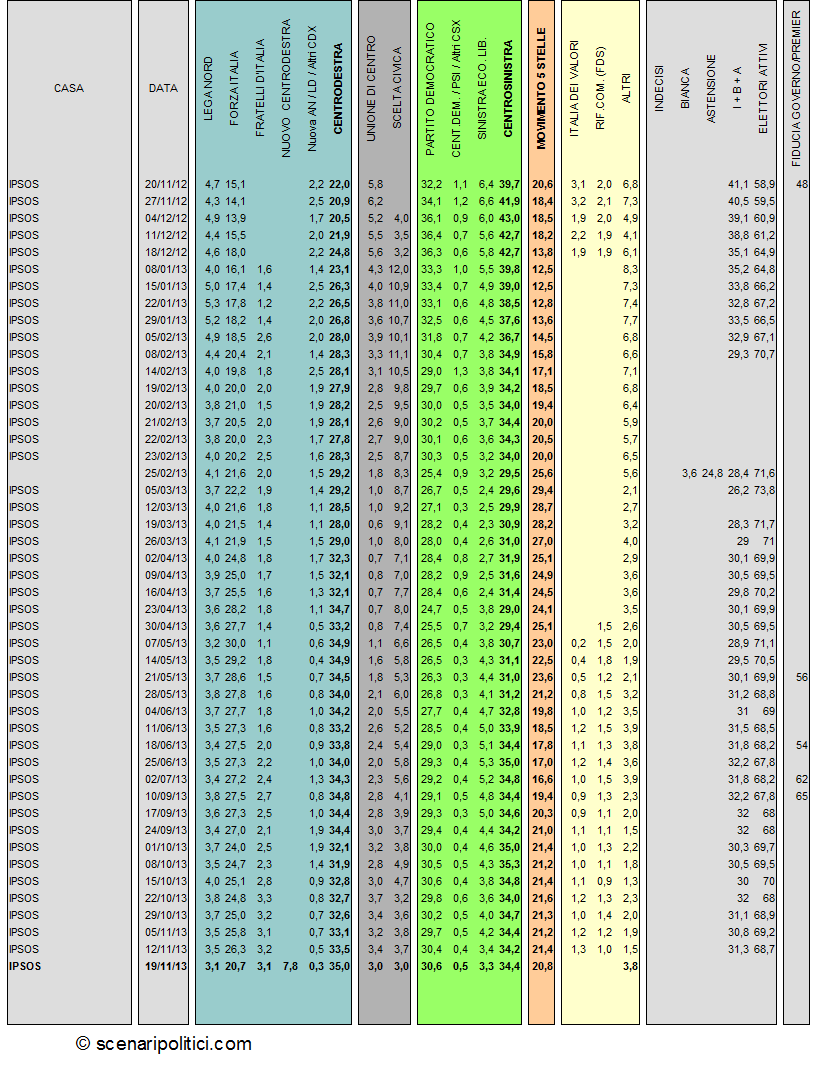Image resolution: width=830 pixels, height=1066 pixels.
Task: Click the date 18/12/12
Action: tap(166, 252)
